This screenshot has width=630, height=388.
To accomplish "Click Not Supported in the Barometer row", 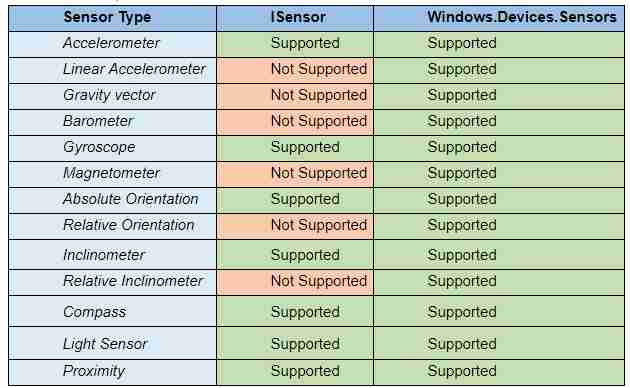I will tap(319, 121).
